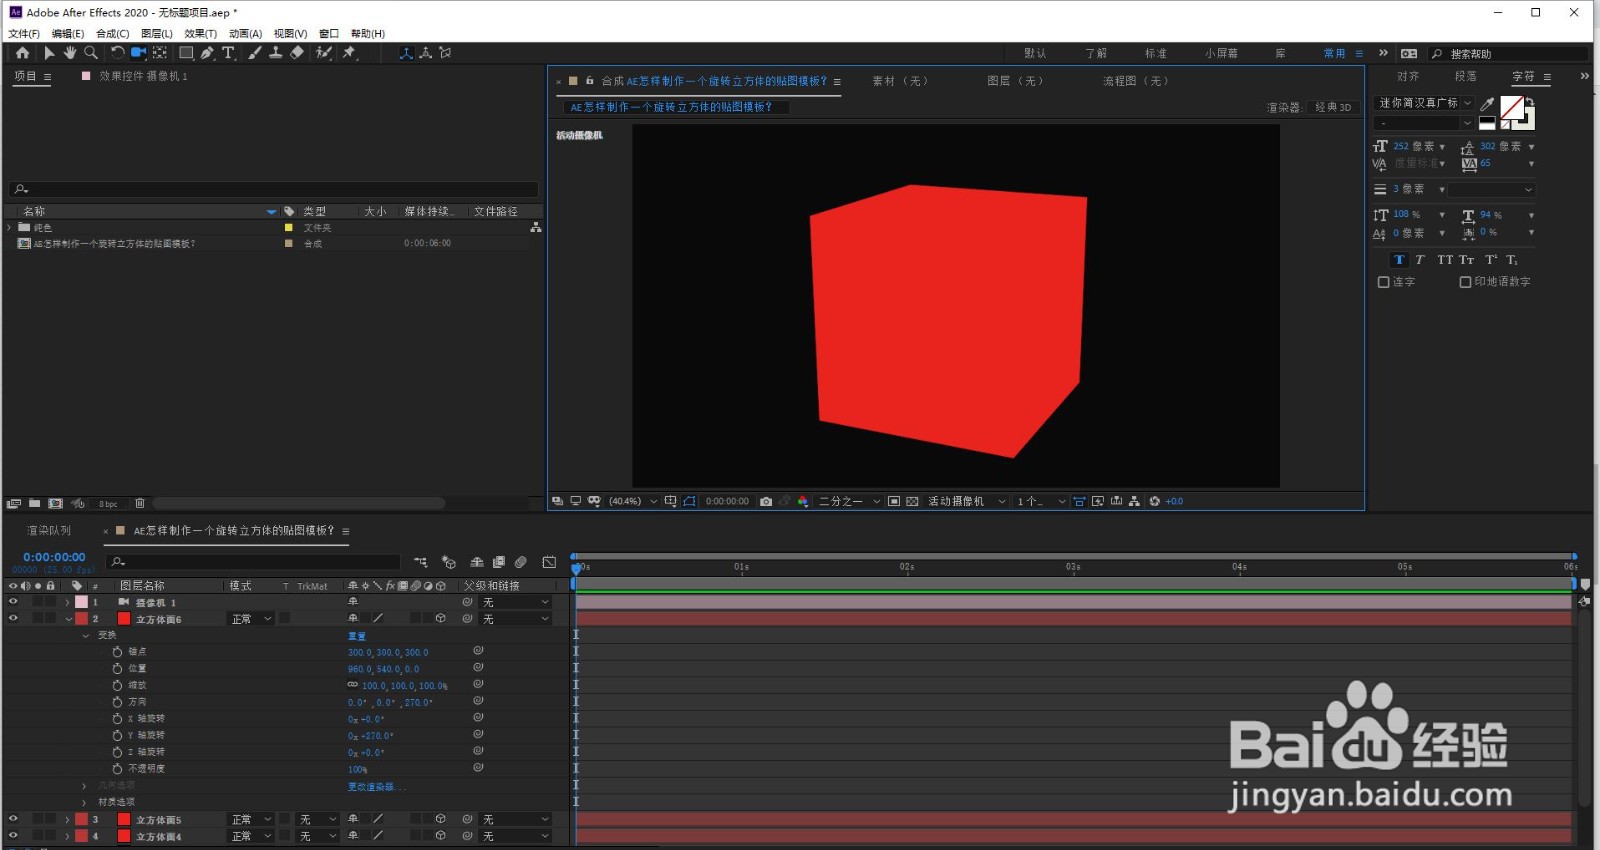Click stopwatch for 不透明度 property

pos(118,768)
